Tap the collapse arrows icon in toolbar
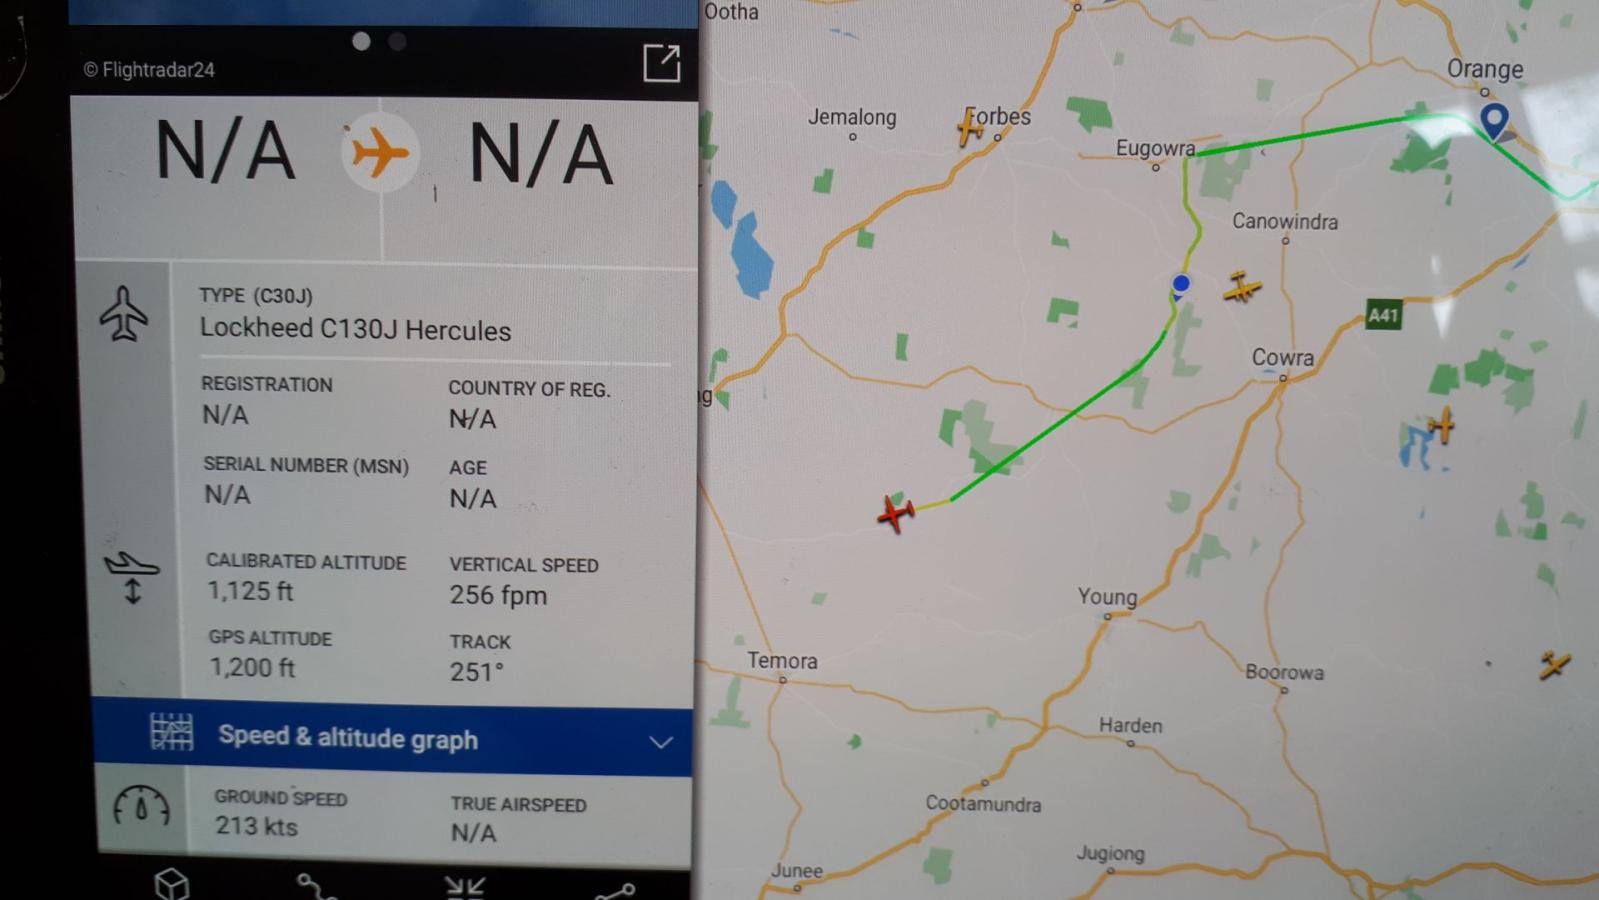 point(465,887)
